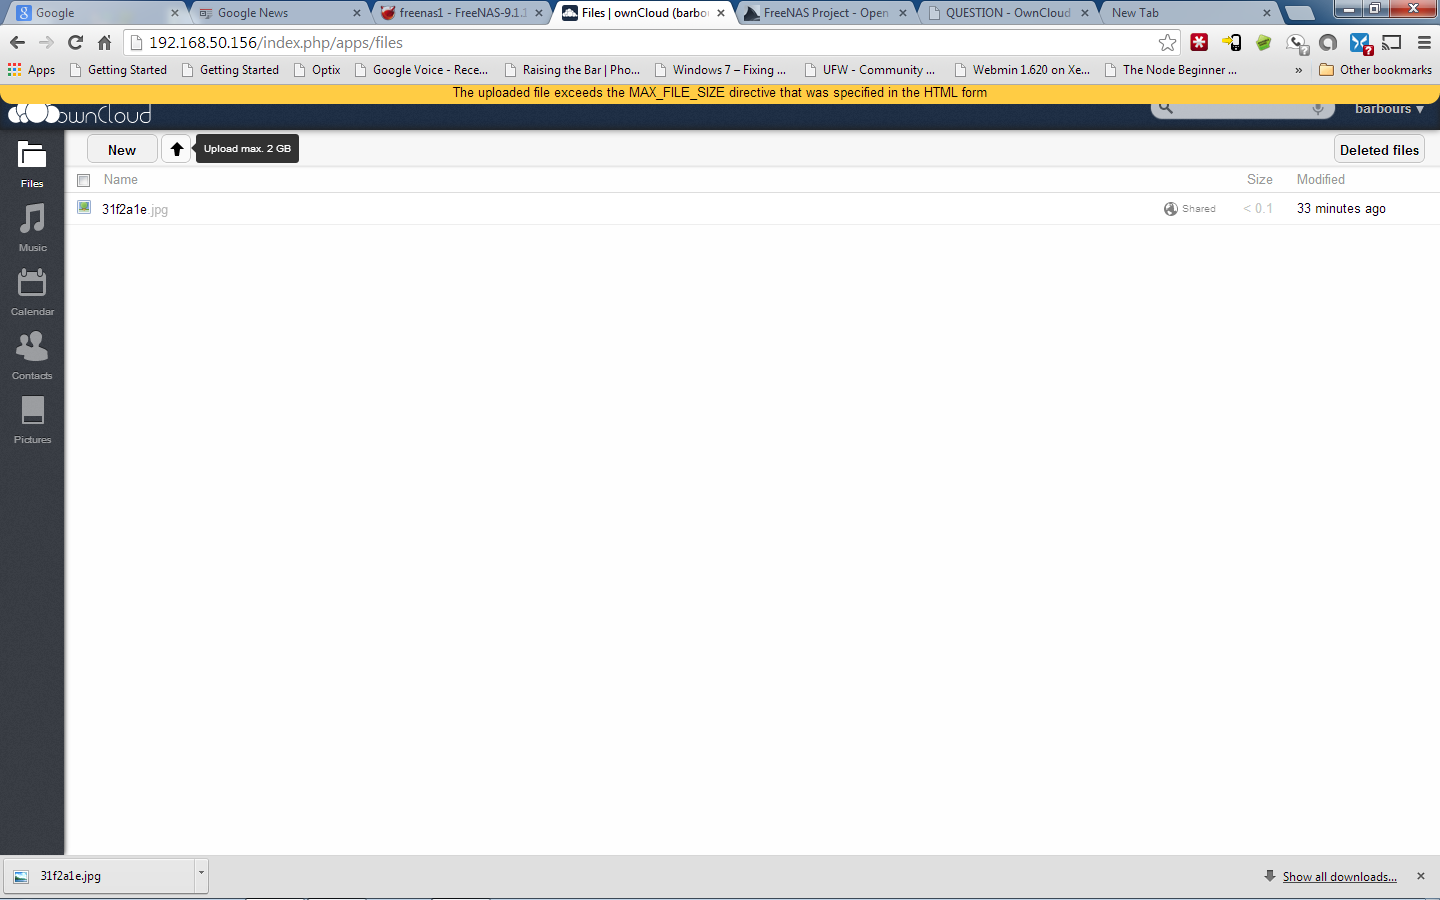Close the New Tab tab
1440x900 pixels.
(1267, 13)
